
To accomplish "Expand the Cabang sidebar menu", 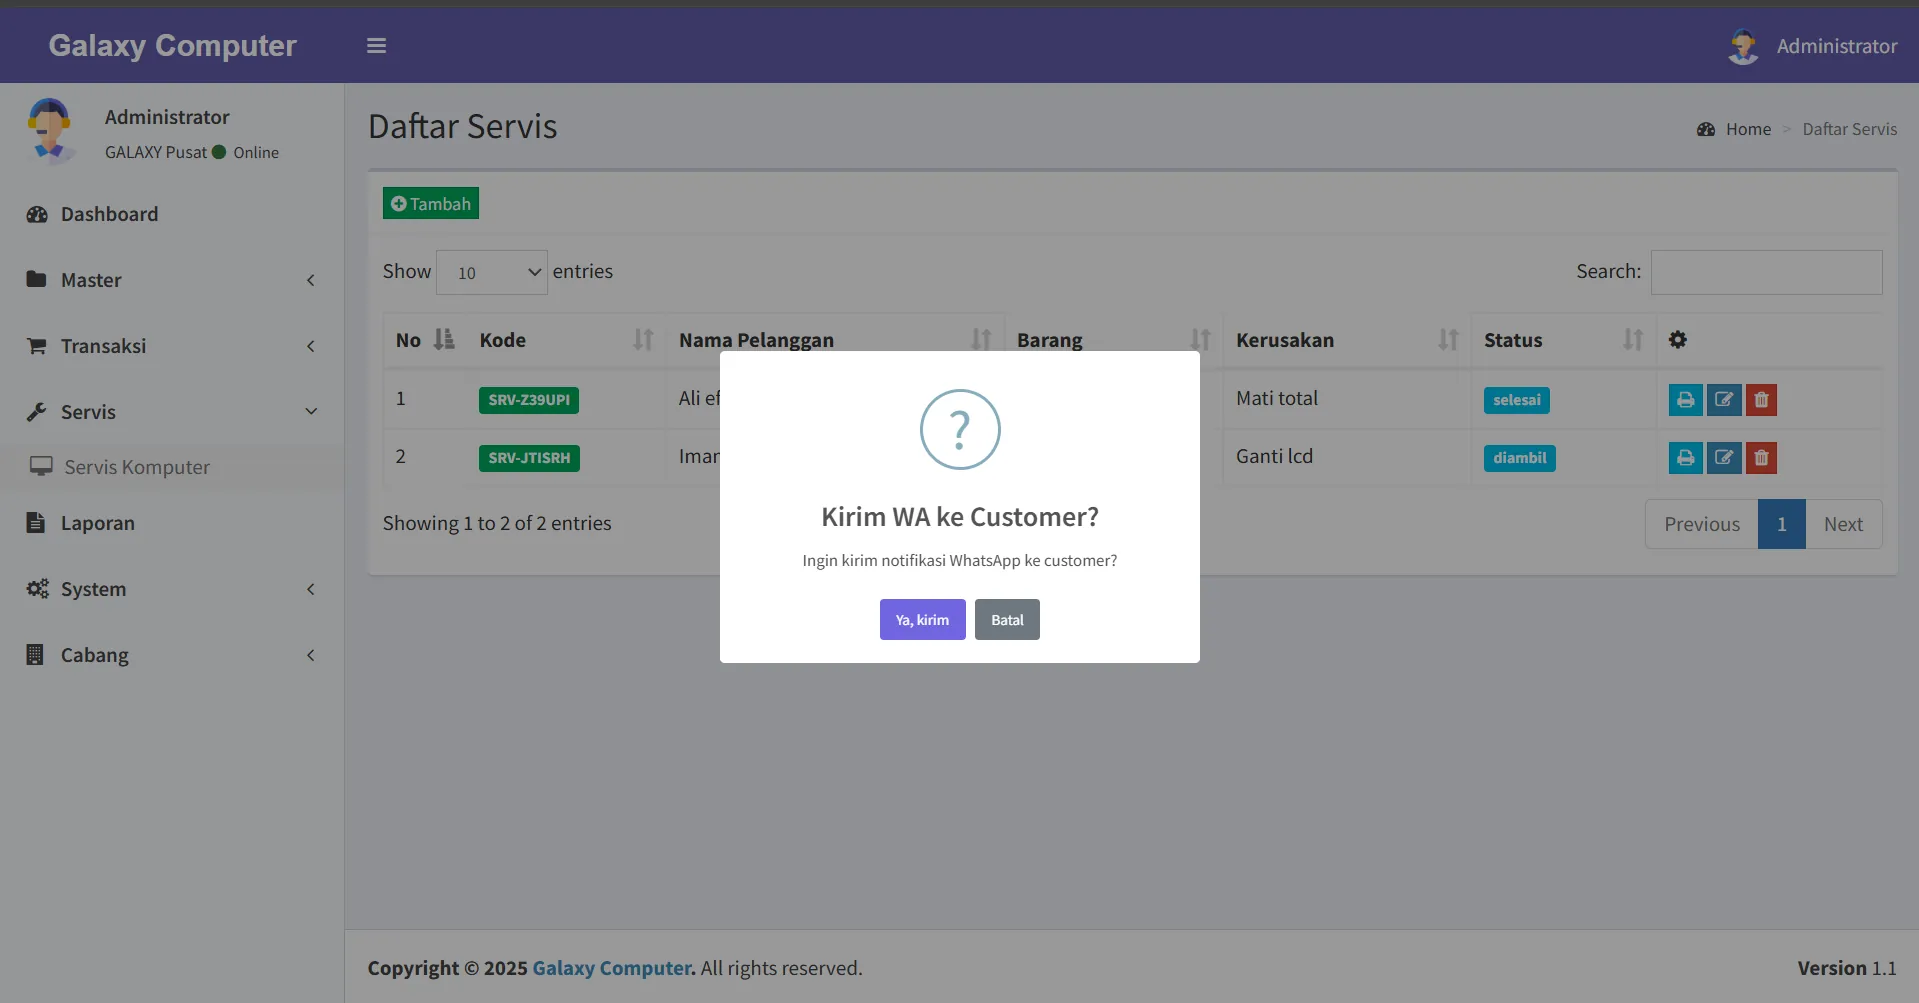I will [172, 655].
